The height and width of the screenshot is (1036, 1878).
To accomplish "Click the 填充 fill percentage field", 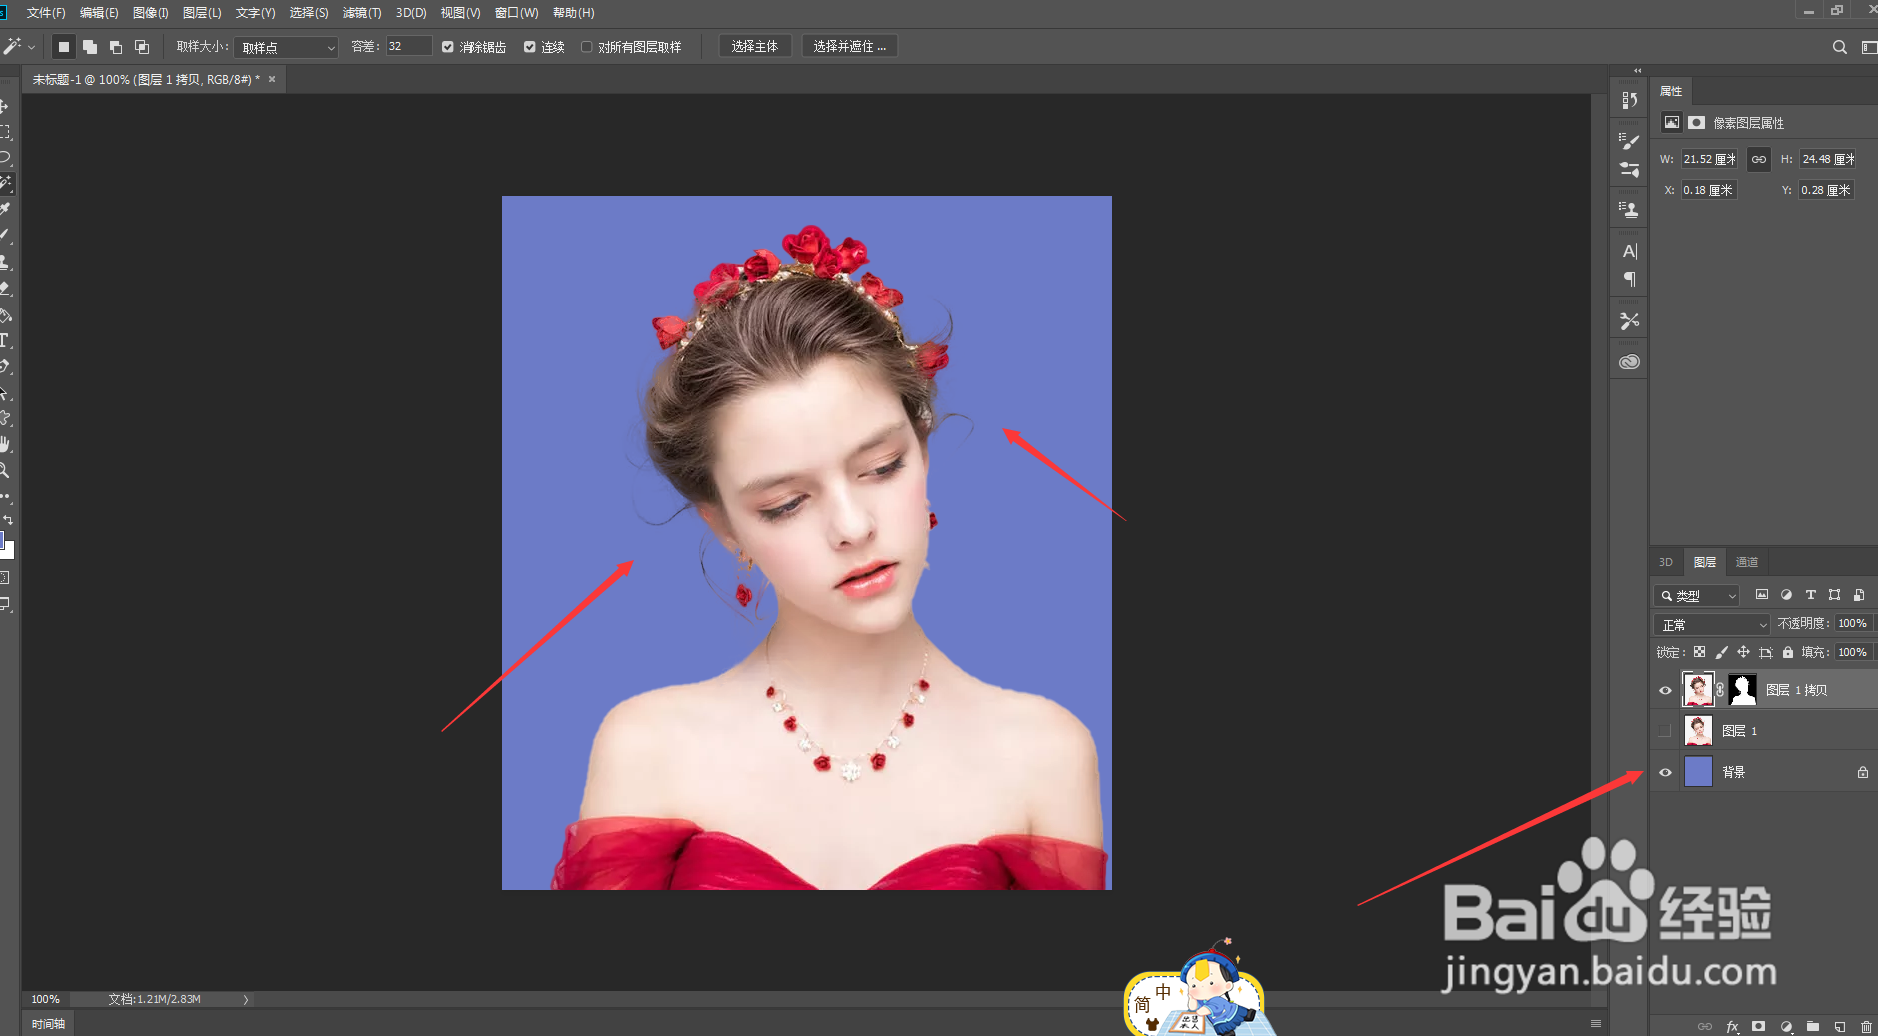I will pyautogui.click(x=1853, y=652).
